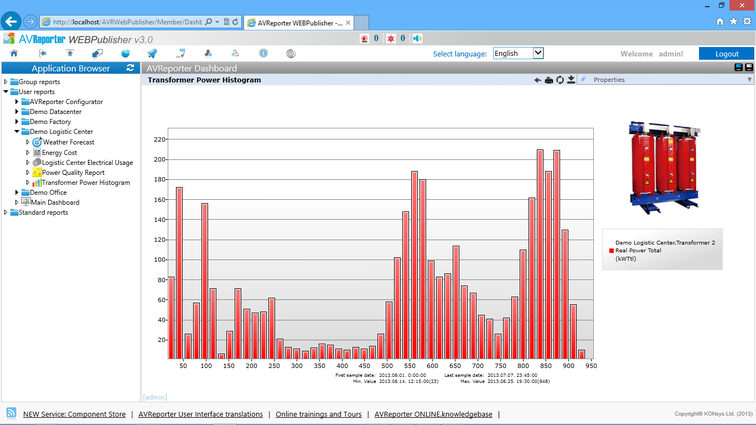Collapse the Demo Logistic Center folder
Viewport: 756px width, 425px height.
[17, 132]
